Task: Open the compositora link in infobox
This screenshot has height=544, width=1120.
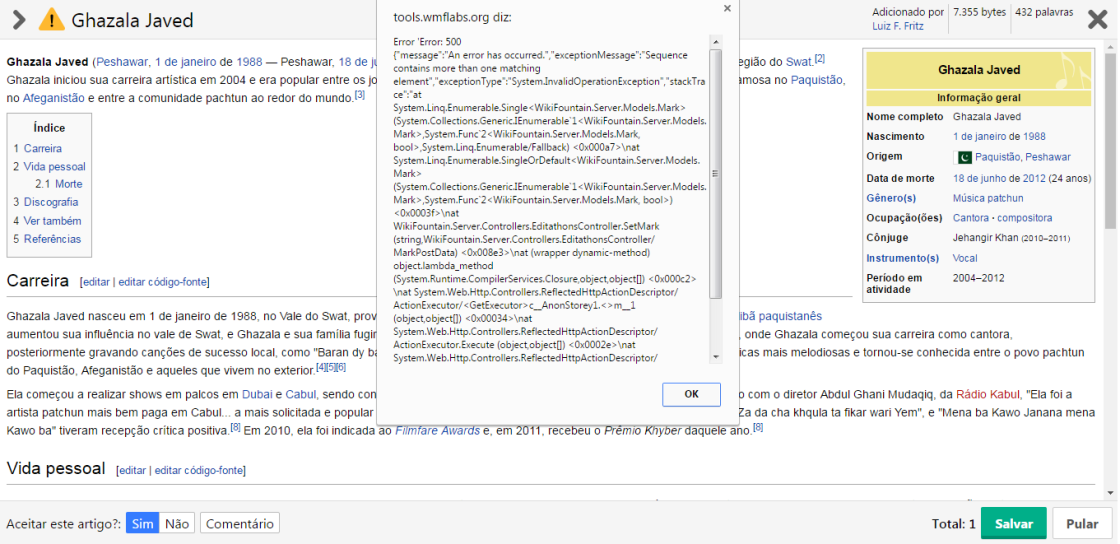Action: click(1024, 218)
